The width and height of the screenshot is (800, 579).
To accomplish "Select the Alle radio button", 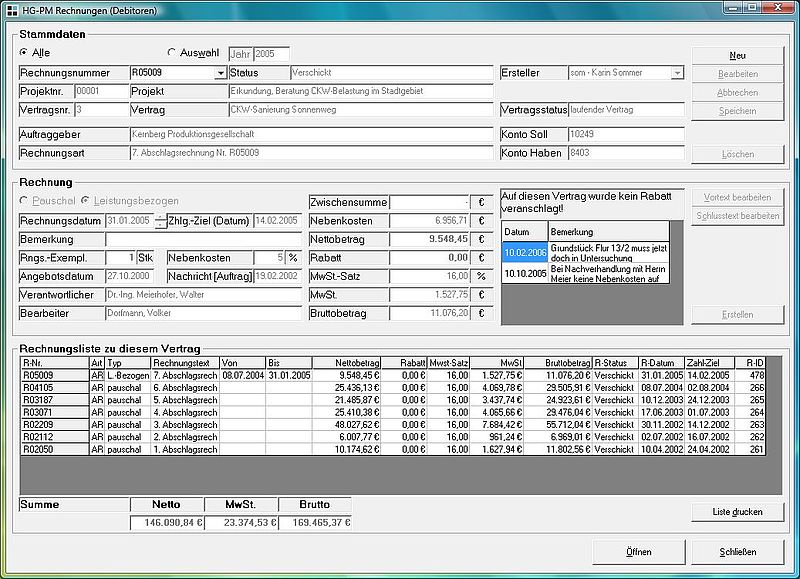I will (x=24, y=52).
